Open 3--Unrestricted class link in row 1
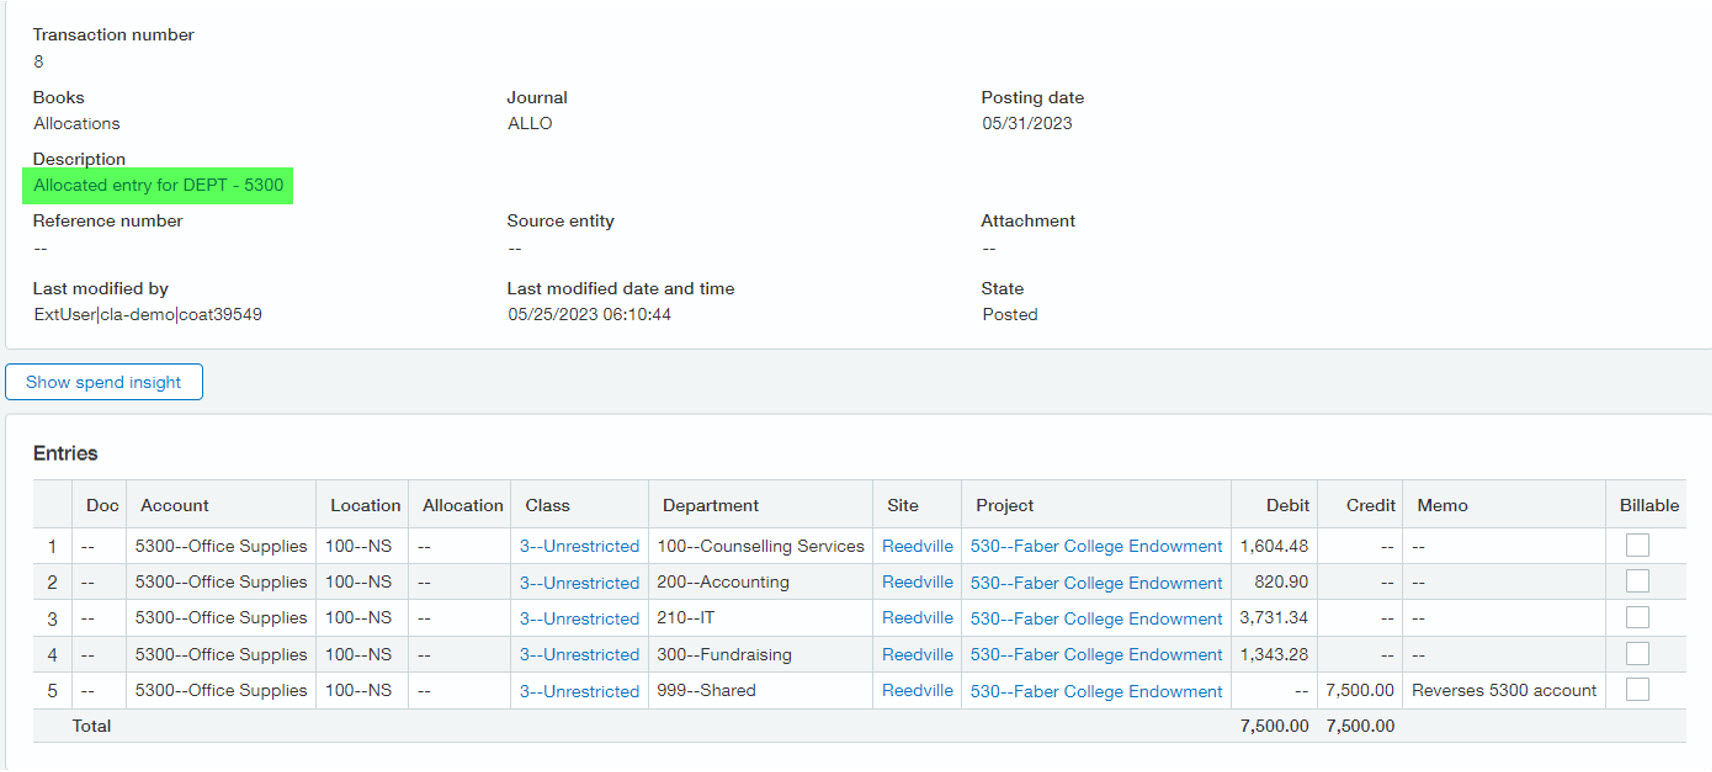 coord(579,546)
